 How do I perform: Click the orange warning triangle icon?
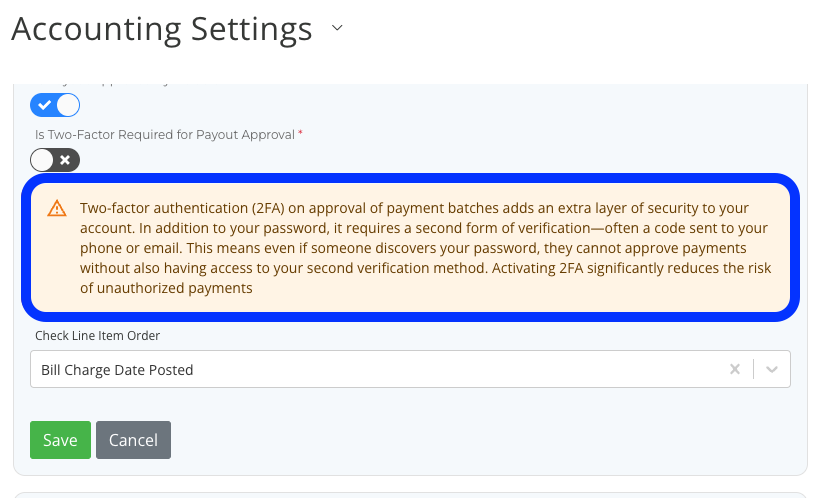[x=57, y=209]
